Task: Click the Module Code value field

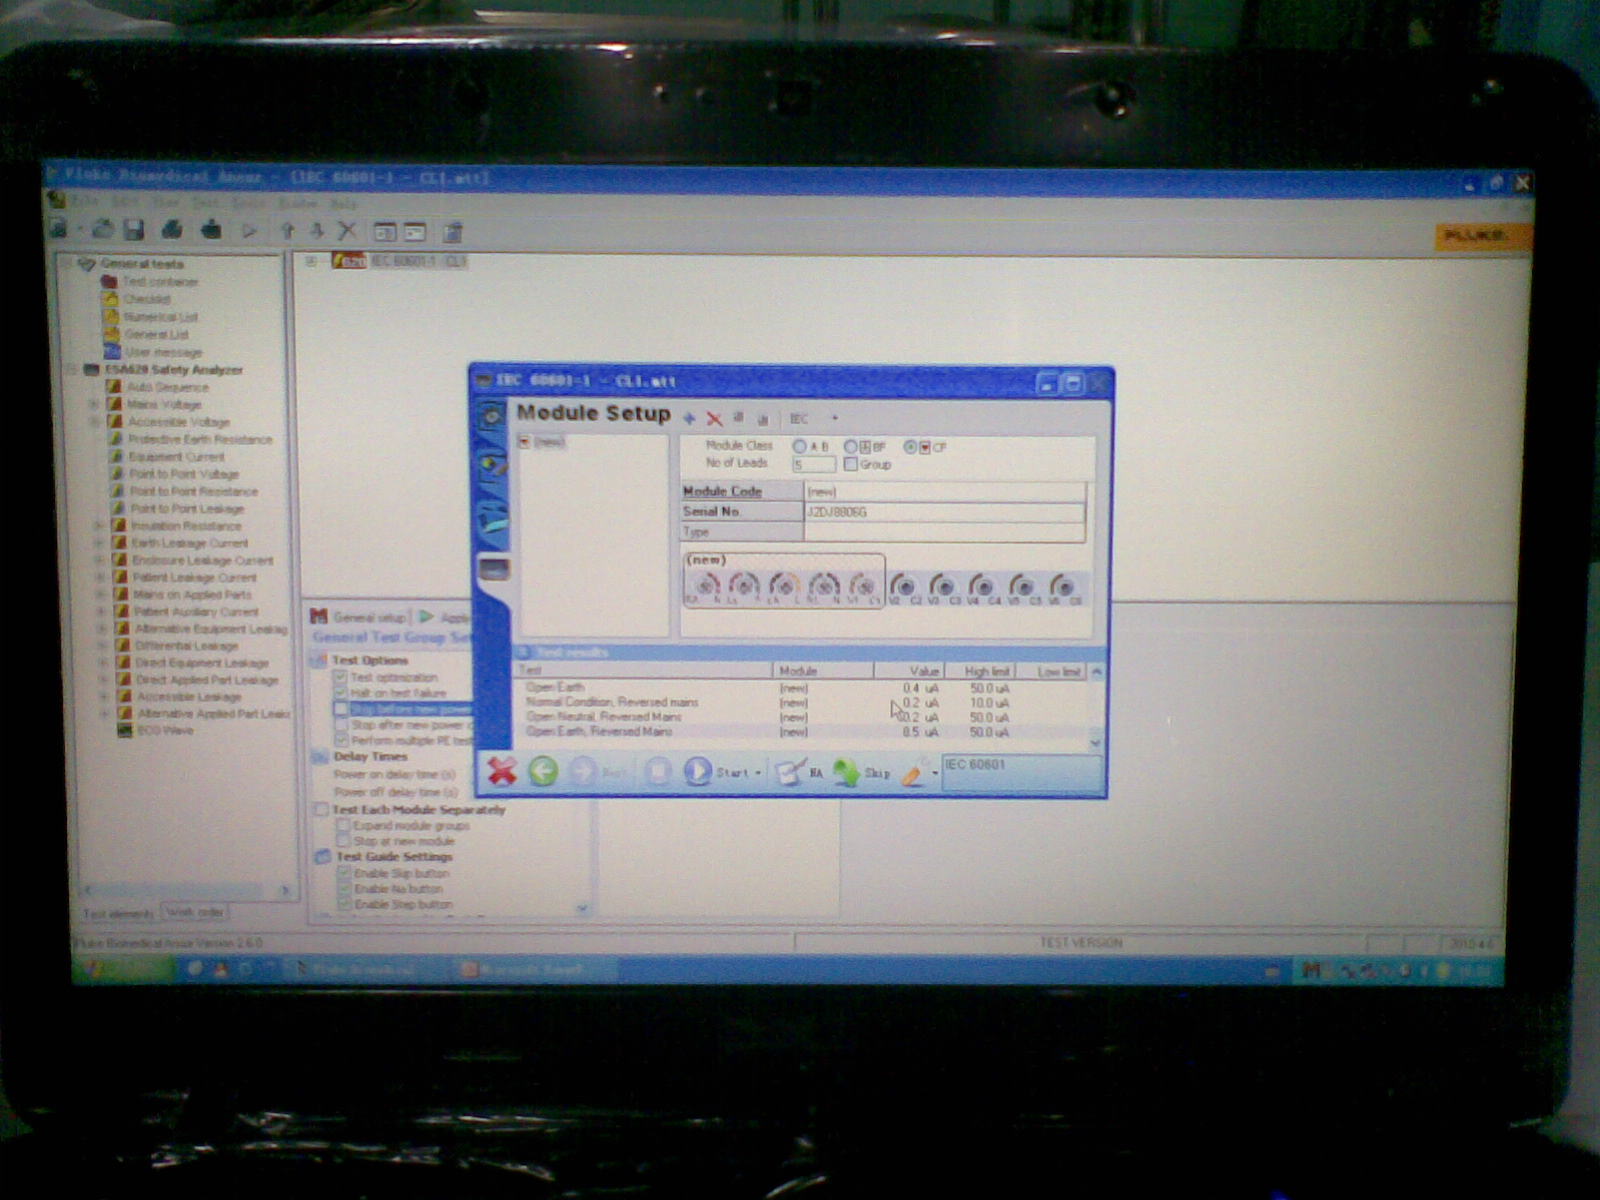Action: [x=944, y=492]
